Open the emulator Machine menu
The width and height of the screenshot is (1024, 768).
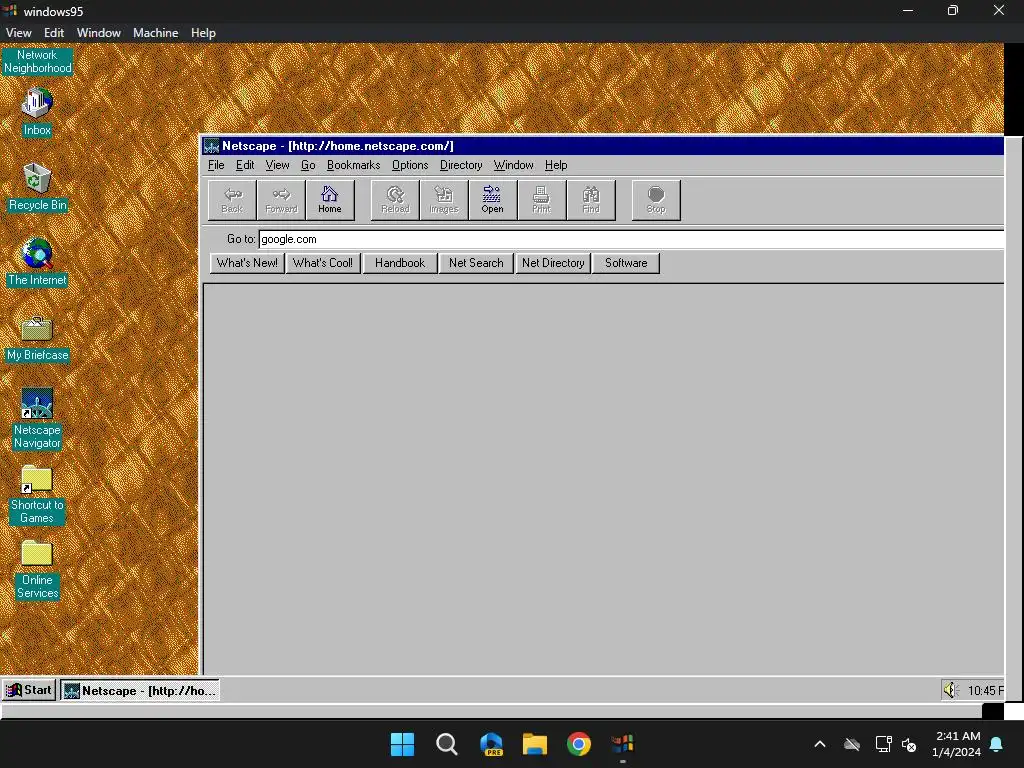tap(155, 33)
